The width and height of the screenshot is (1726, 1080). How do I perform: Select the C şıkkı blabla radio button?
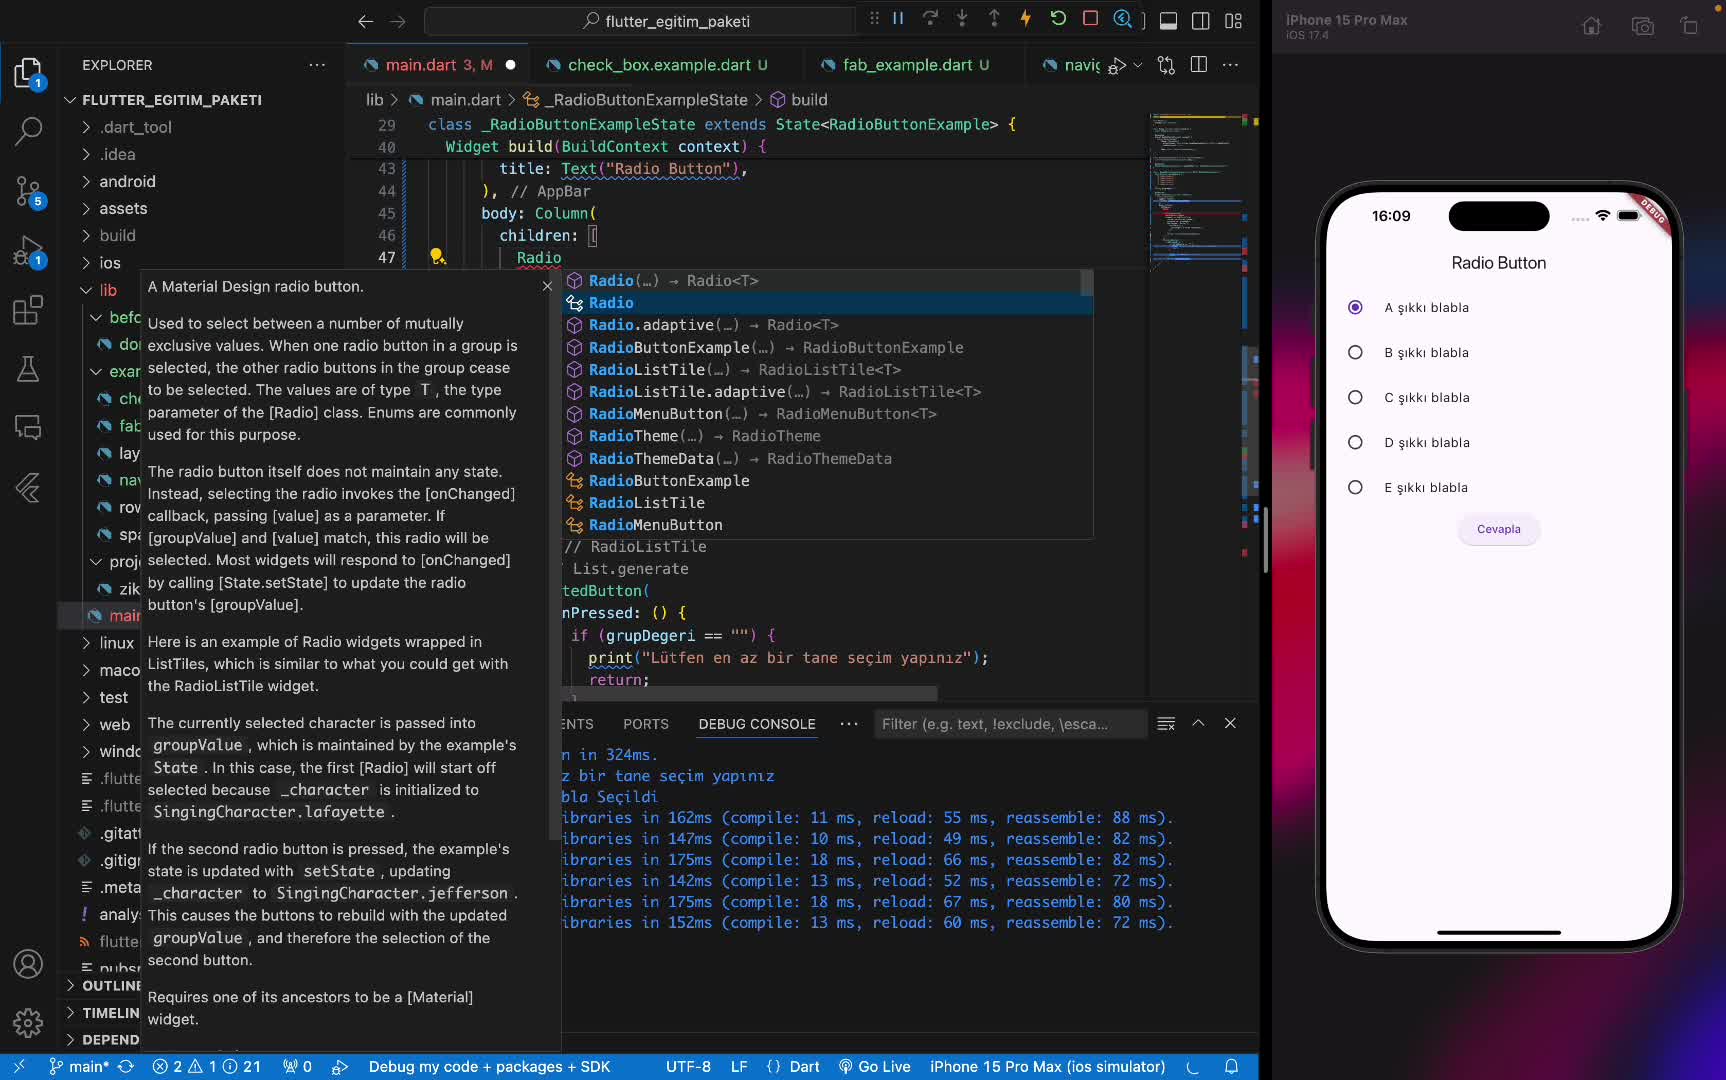point(1355,397)
